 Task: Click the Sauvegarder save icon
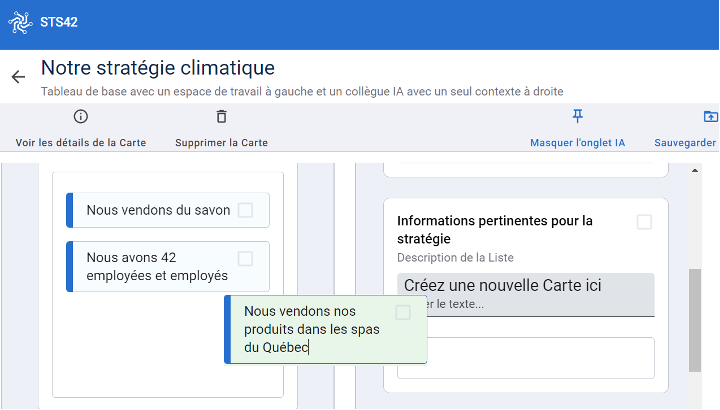[710, 117]
